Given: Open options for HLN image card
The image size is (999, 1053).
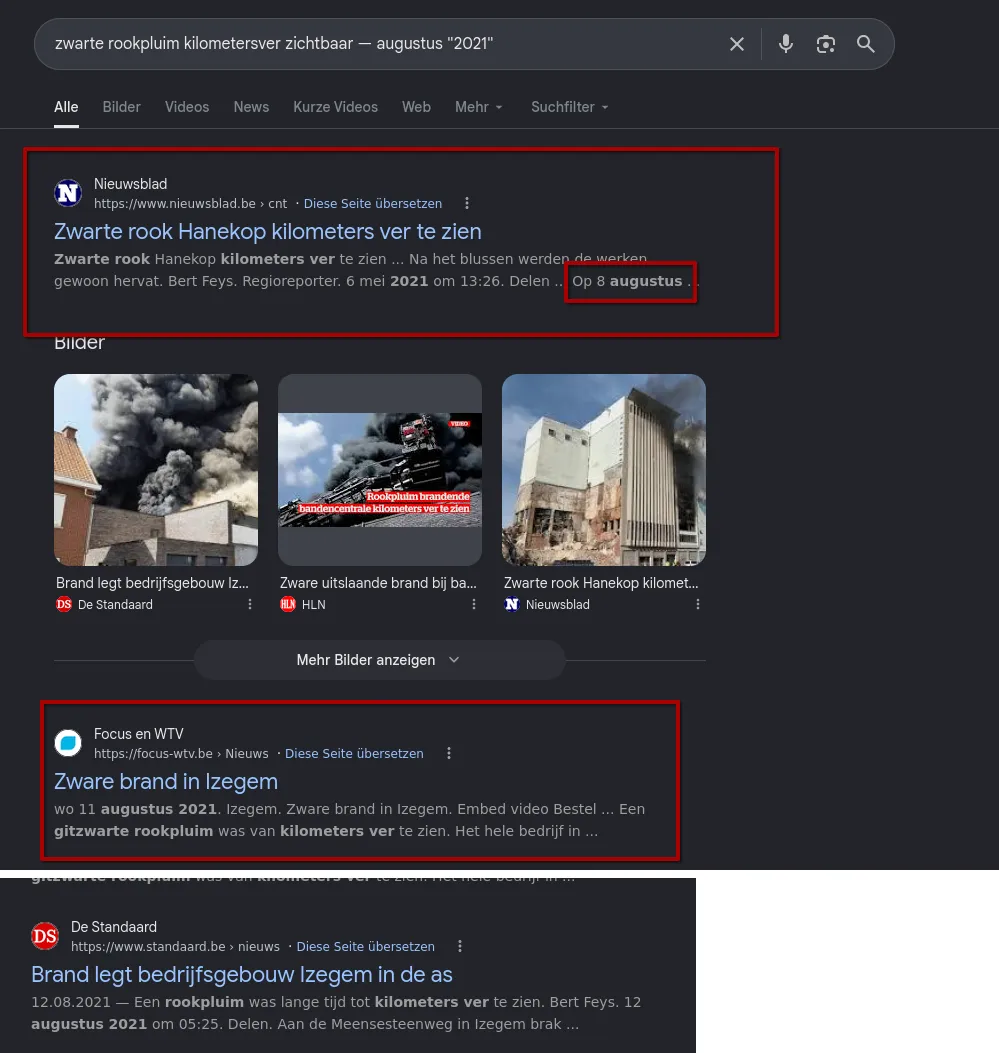Looking at the screenshot, I should coord(474,604).
